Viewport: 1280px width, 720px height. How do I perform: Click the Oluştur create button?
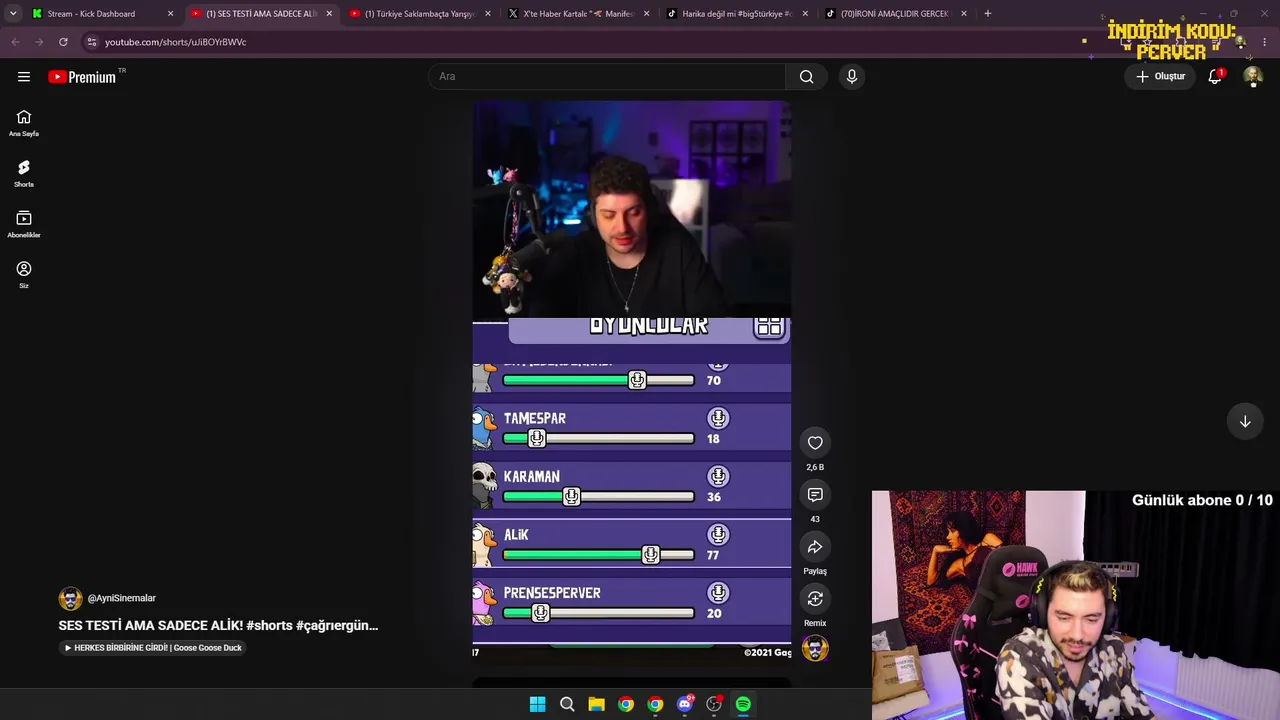(1160, 76)
